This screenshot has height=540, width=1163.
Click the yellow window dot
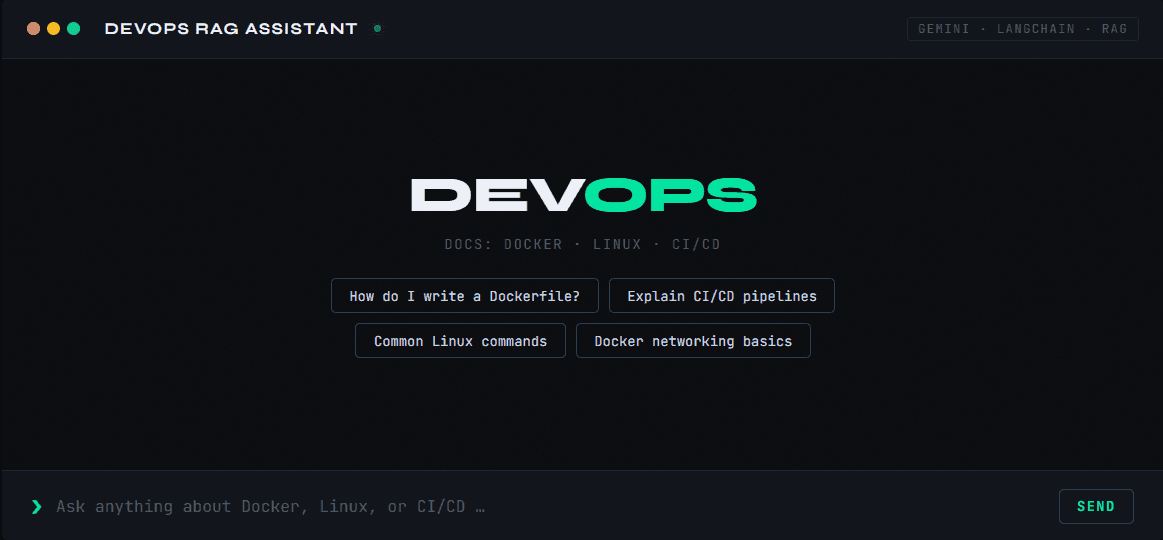coord(53,29)
